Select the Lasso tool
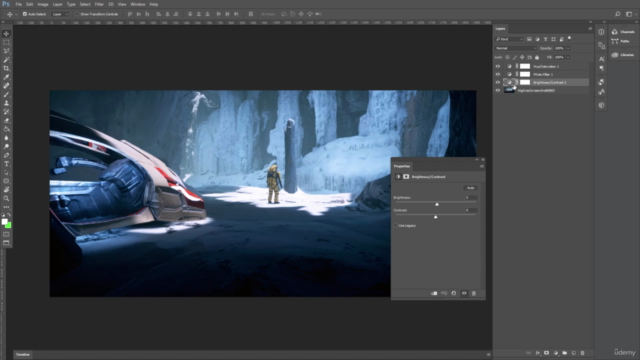The image size is (640, 360). [x=6, y=51]
